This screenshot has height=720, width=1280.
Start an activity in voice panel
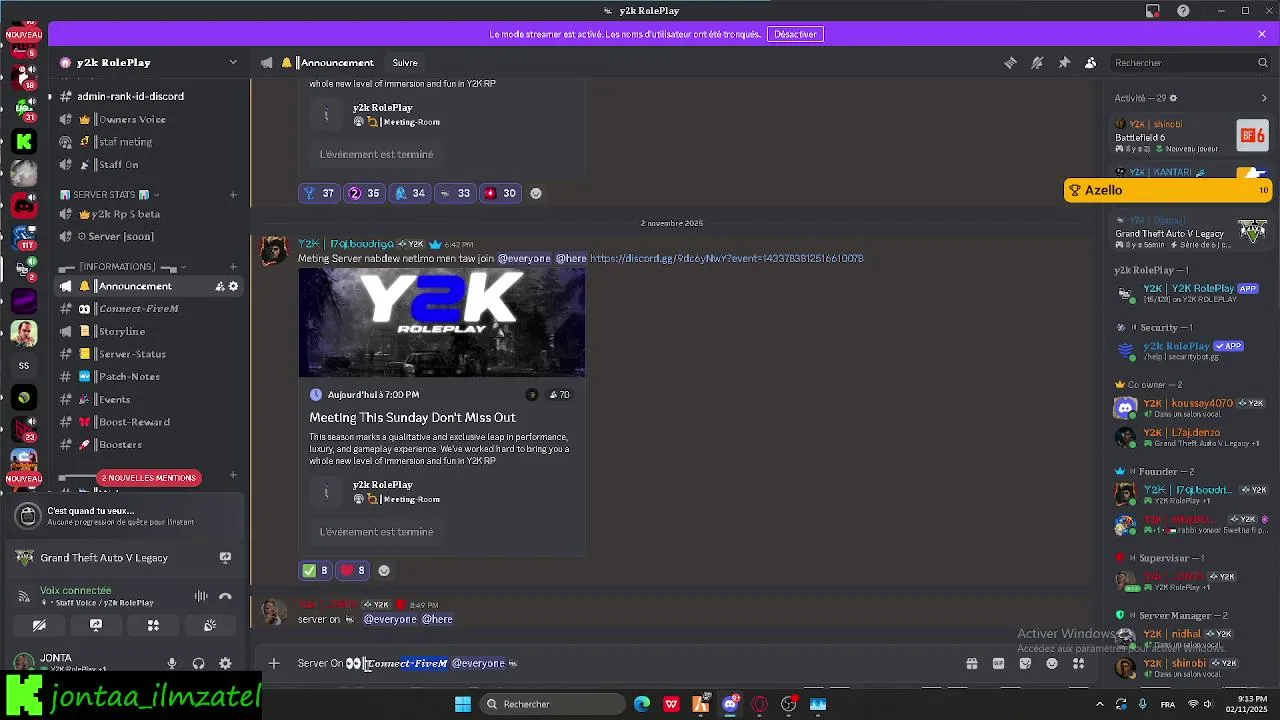[153, 625]
